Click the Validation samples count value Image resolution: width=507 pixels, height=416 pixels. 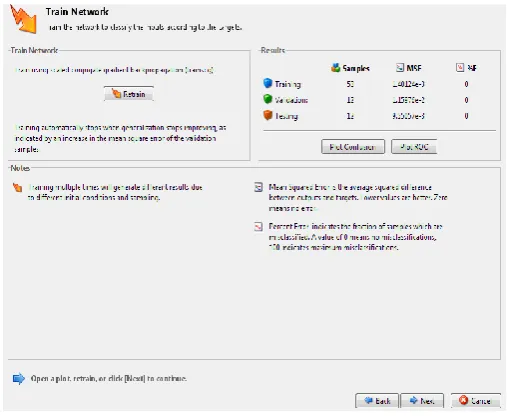(350, 100)
